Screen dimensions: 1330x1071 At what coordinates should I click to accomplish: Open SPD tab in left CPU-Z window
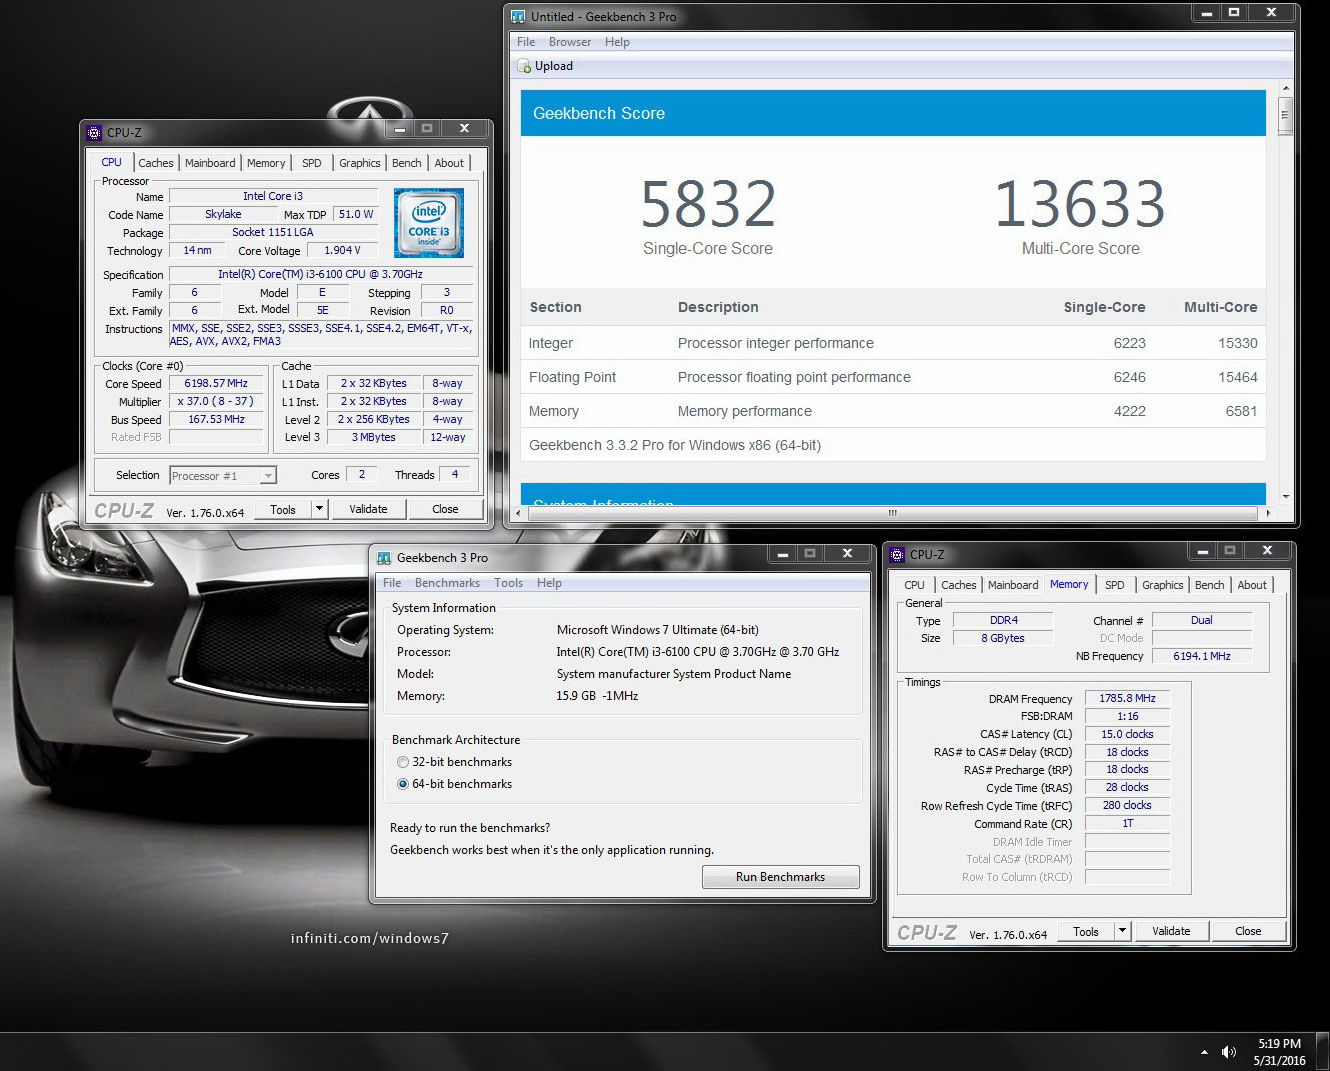pyautogui.click(x=312, y=163)
